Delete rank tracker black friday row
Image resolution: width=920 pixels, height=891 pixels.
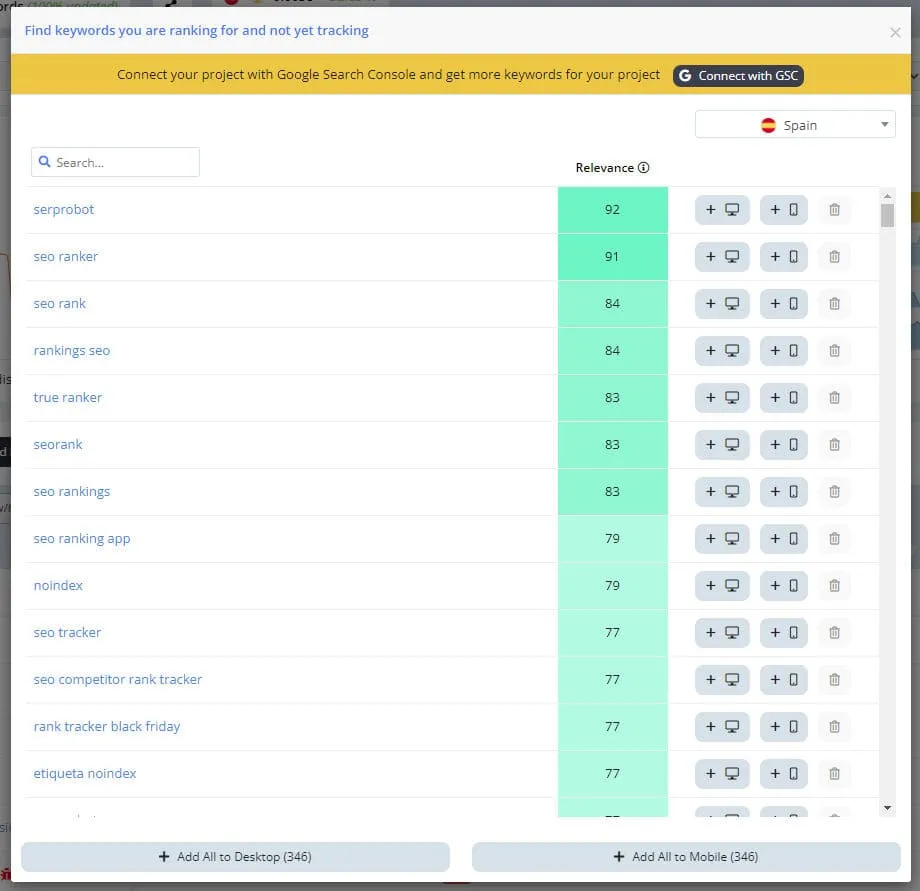tap(834, 726)
